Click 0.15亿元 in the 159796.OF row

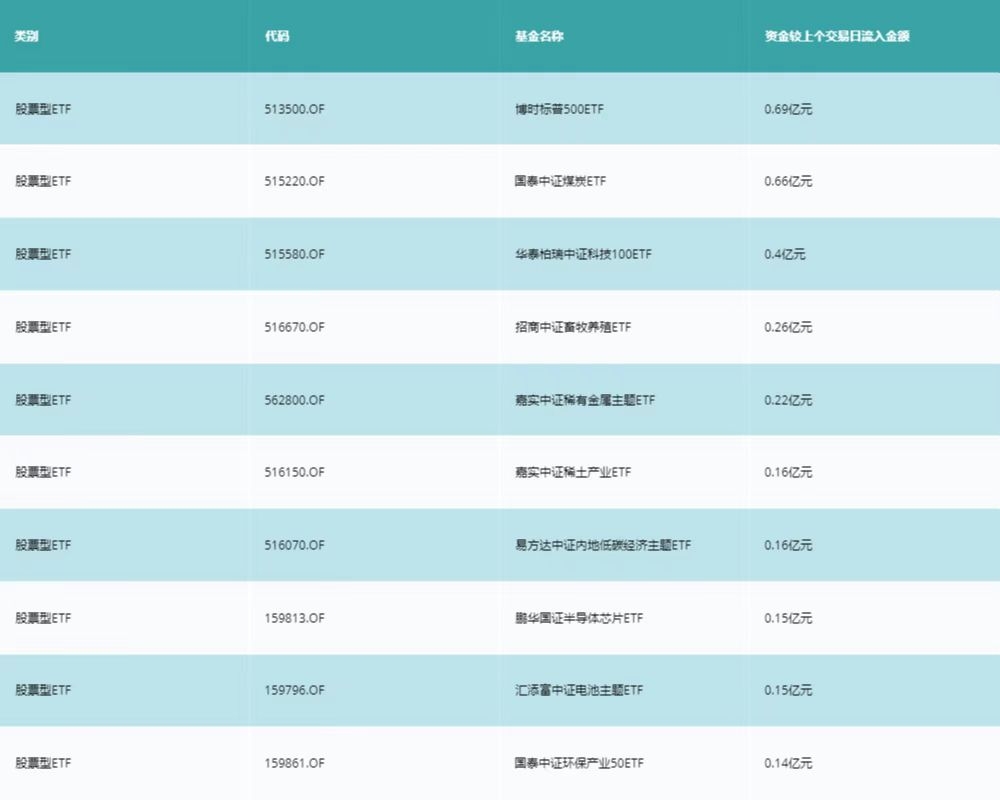pos(788,690)
